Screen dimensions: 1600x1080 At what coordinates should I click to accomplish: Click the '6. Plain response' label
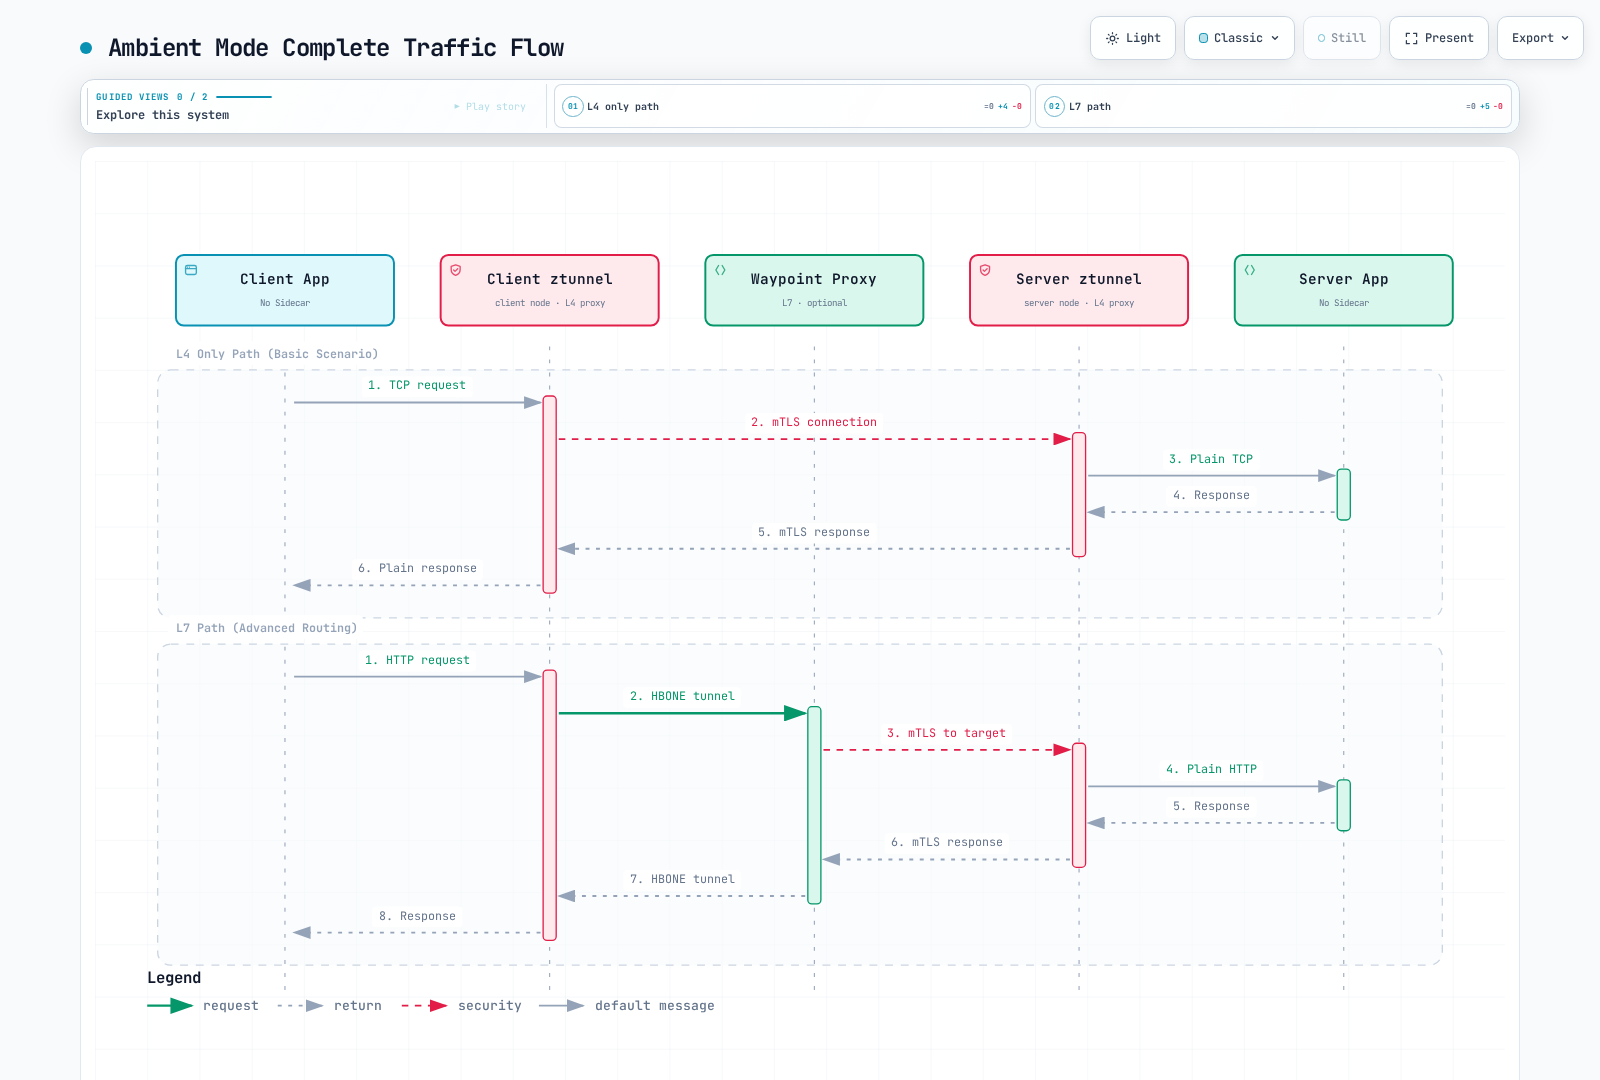click(x=417, y=568)
